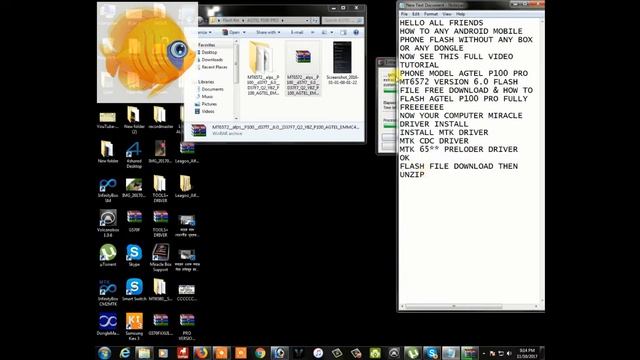Open the Skype desktop shortcut
The width and height of the screenshot is (640, 360).
pos(134,256)
